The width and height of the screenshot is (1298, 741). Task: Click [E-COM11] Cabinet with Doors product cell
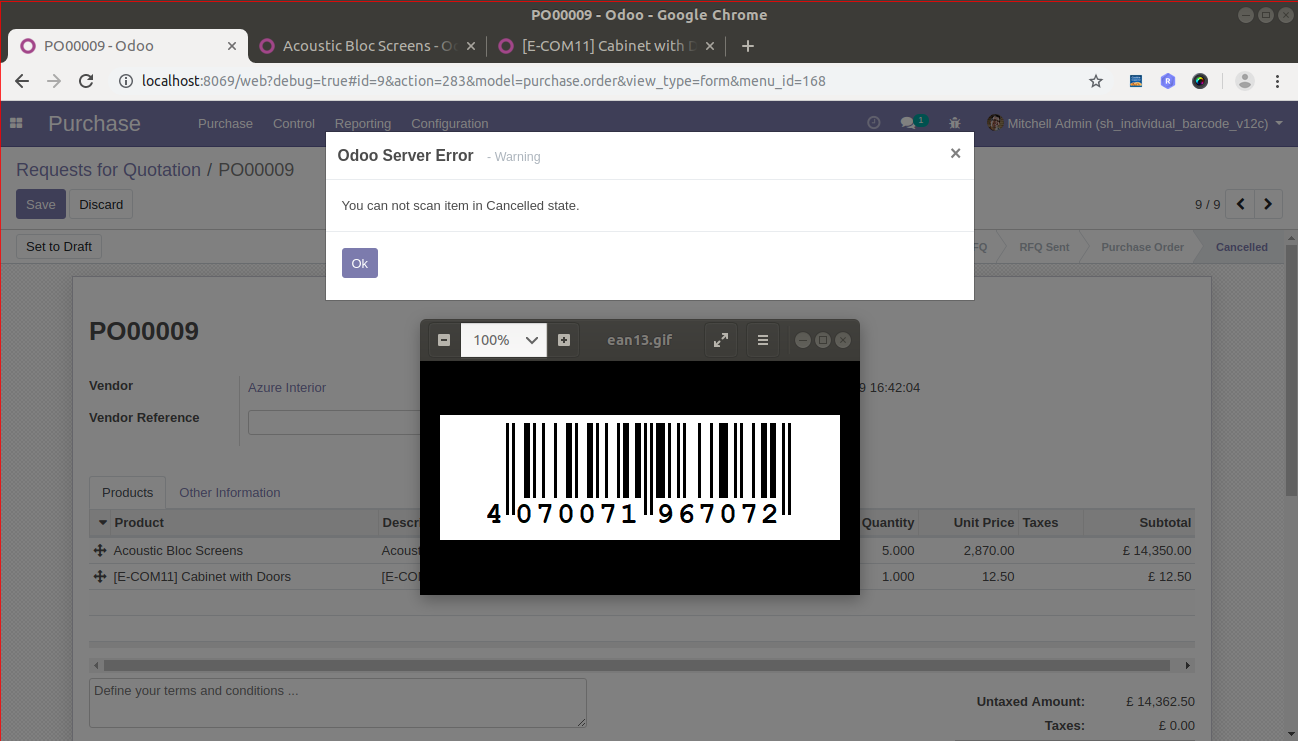tap(202, 576)
